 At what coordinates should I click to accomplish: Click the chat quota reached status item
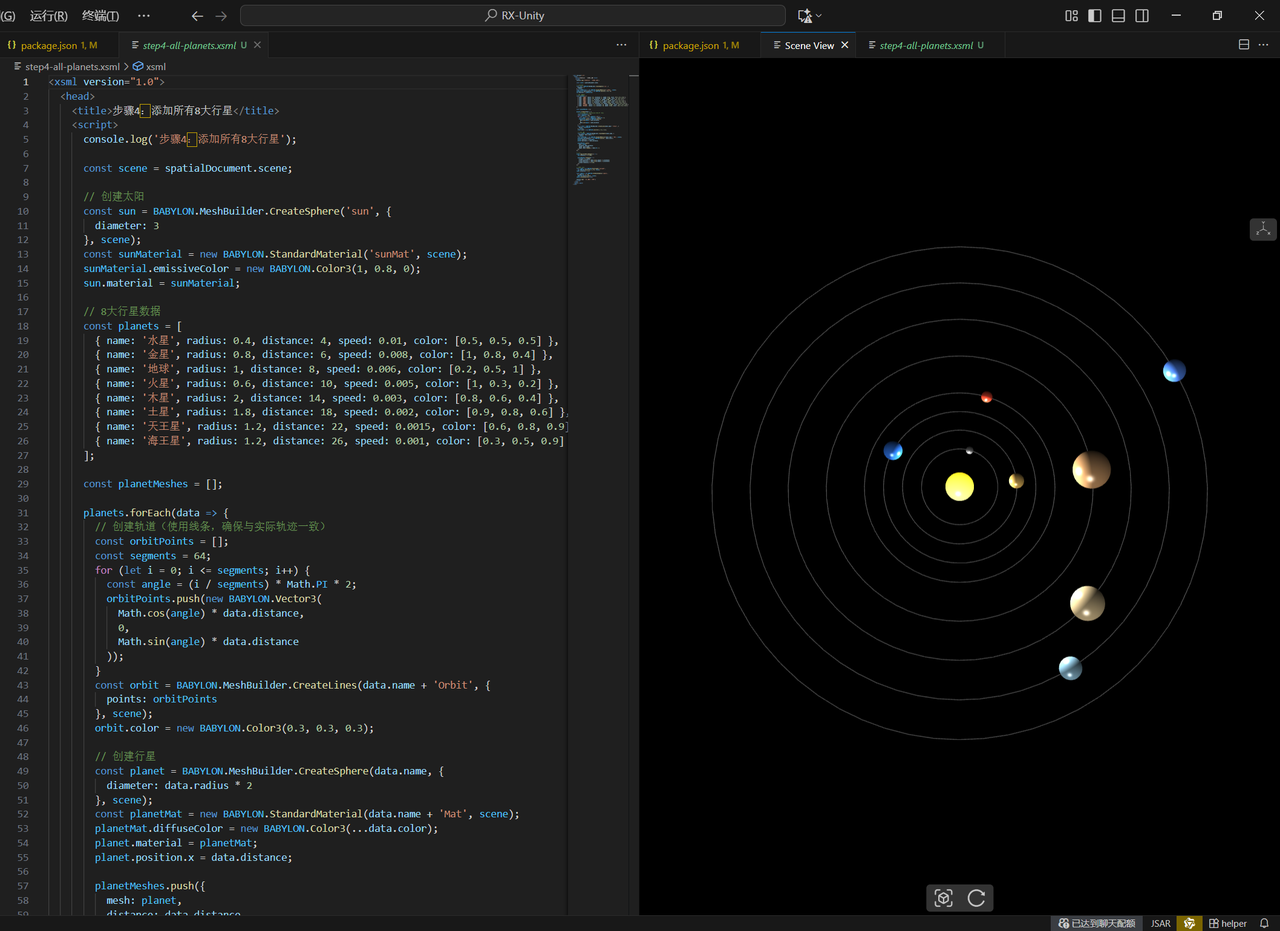click(x=1097, y=923)
